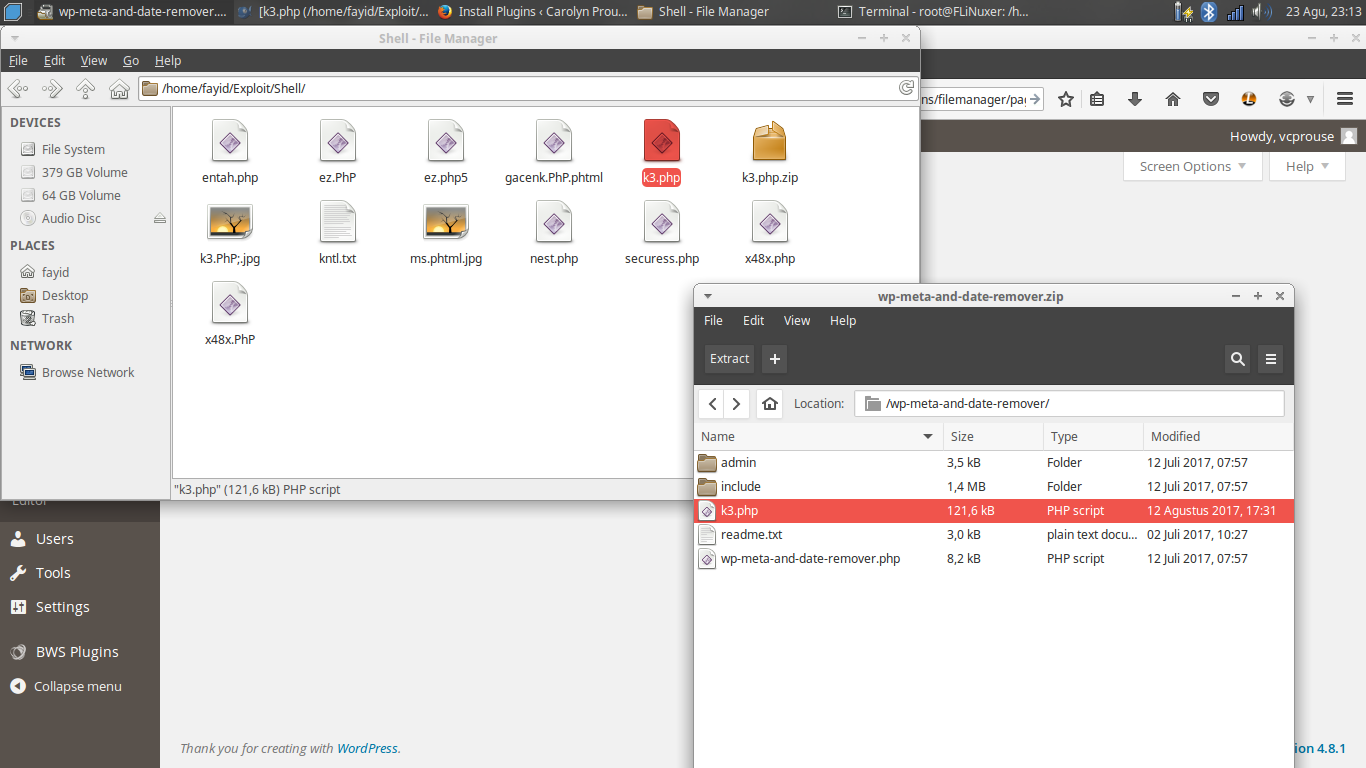
Task: Open Trash in Places sidebar
Action: coord(58,319)
